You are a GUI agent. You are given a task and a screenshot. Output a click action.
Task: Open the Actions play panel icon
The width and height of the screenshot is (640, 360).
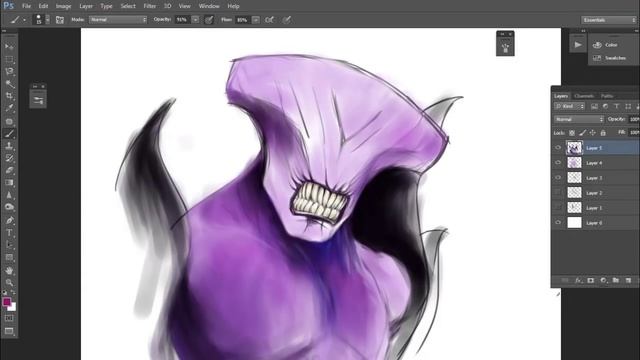pyautogui.click(x=578, y=44)
